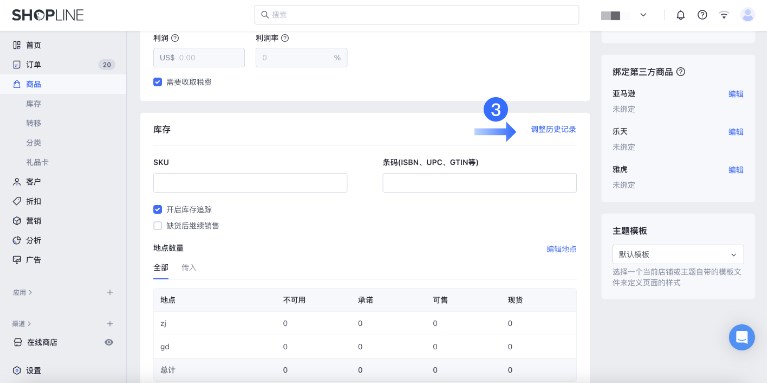
Task: Preview online store via eye icon
Action: (109, 342)
